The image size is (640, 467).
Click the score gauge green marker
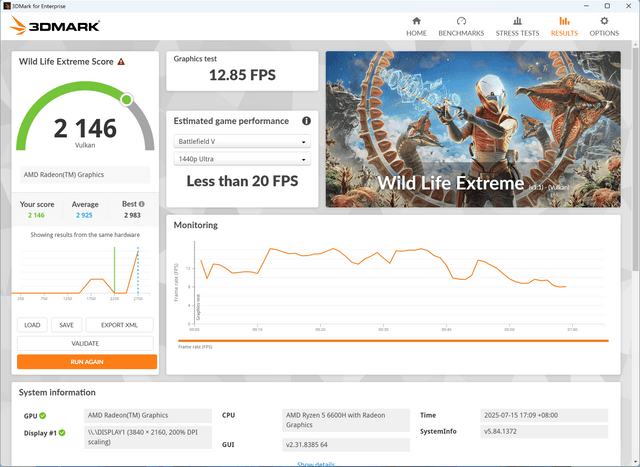coord(127,99)
